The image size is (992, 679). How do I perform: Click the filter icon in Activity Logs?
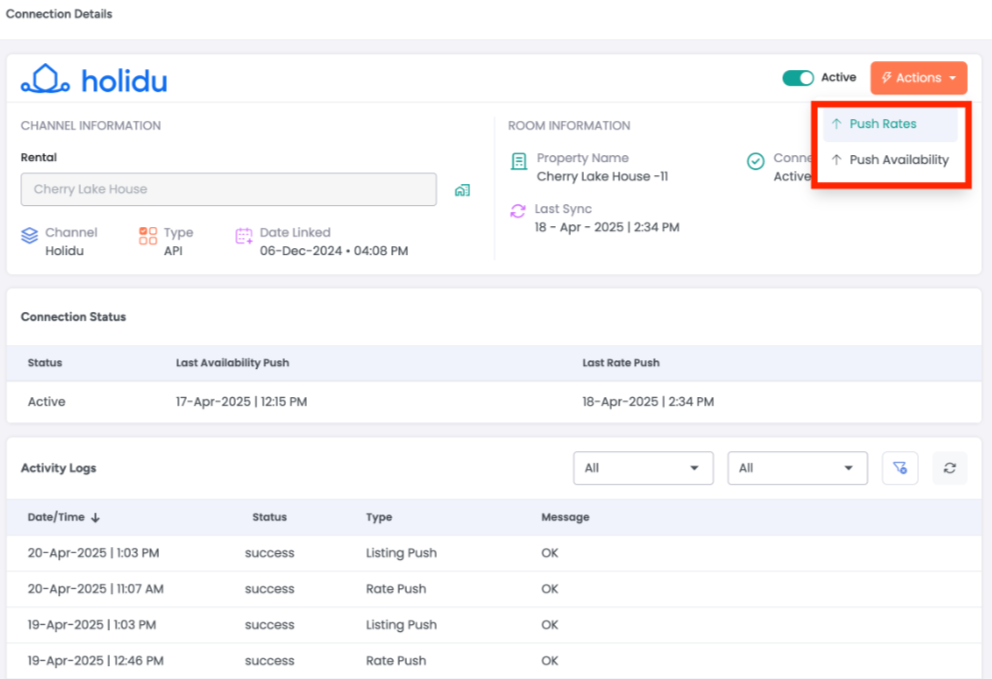[x=900, y=468]
